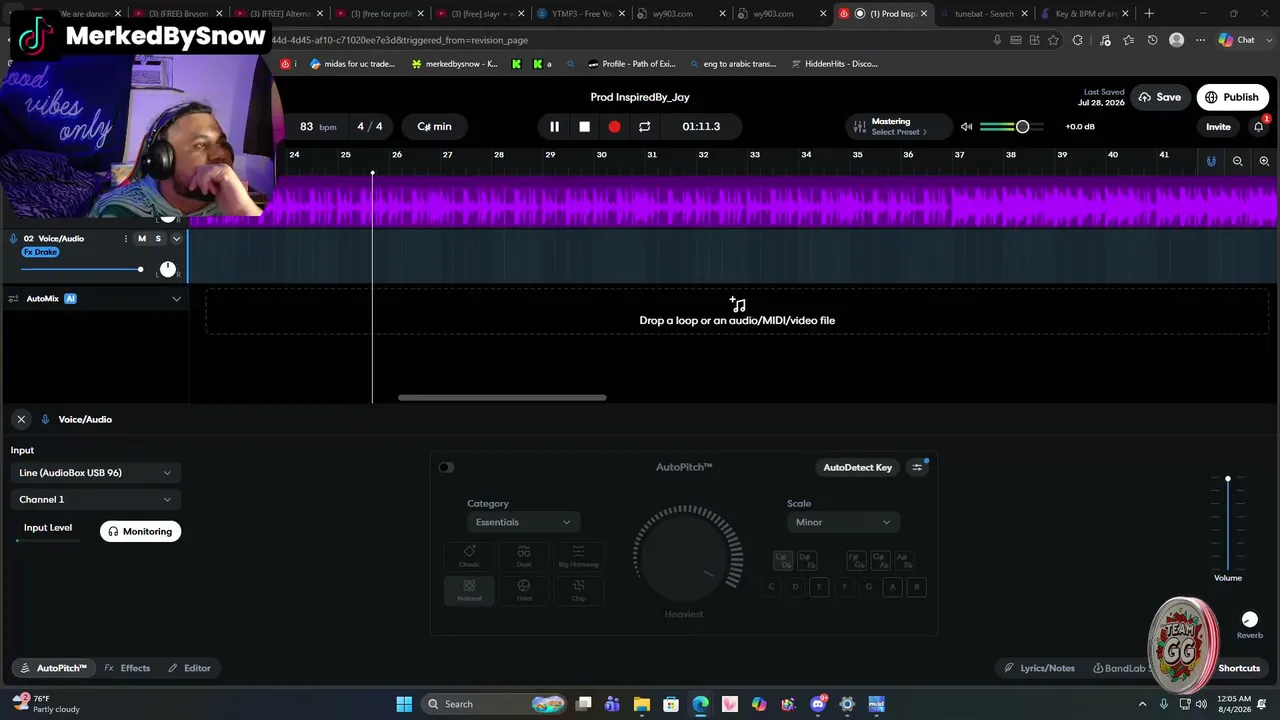Open the Shortcuts panel

point(1239,668)
